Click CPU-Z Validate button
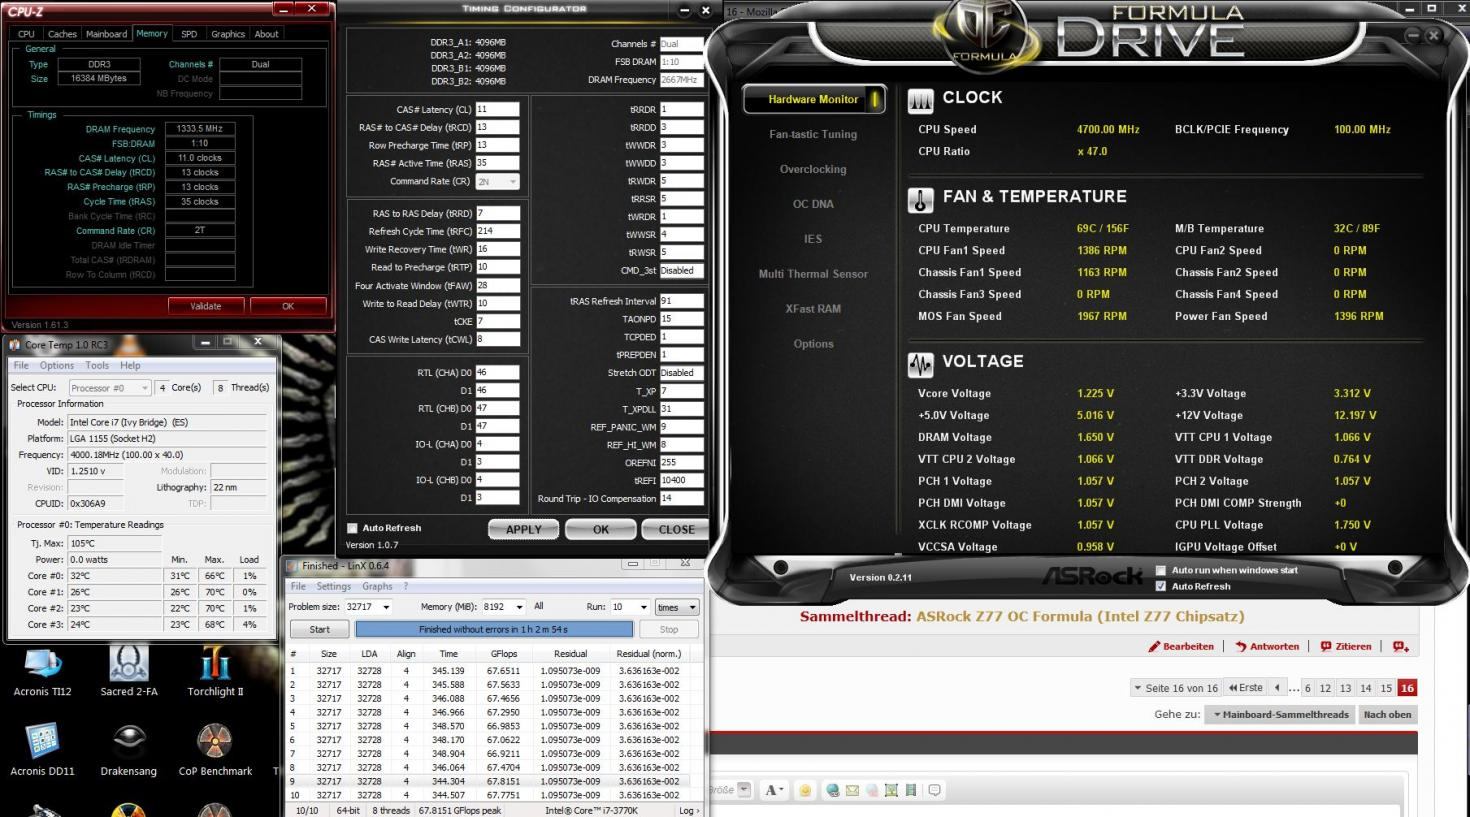The width and height of the screenshot is (1470, 817). click(x=205, y=306)
